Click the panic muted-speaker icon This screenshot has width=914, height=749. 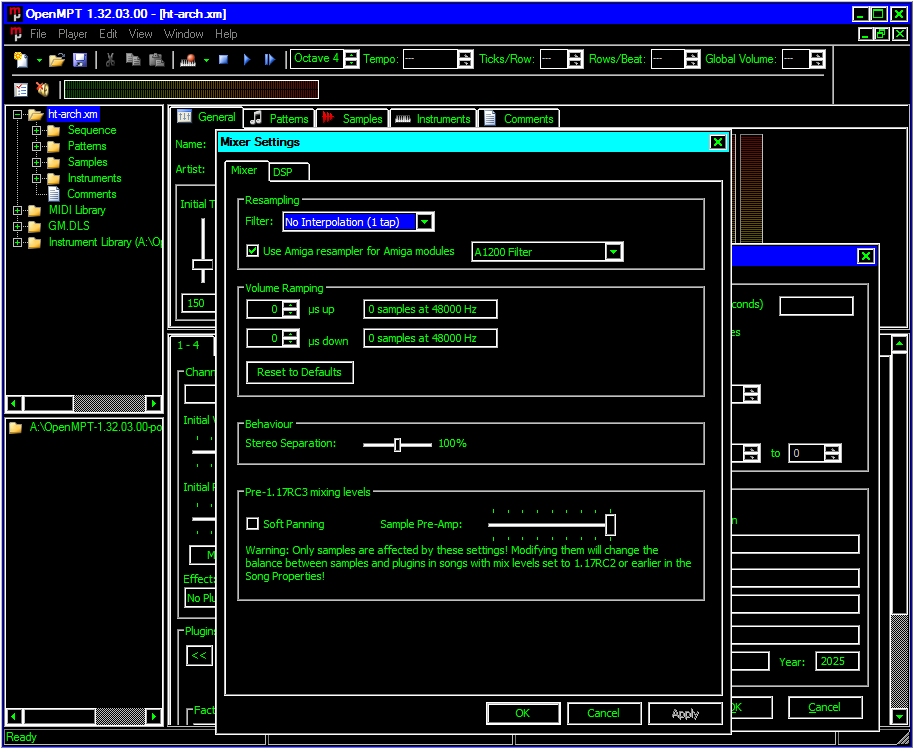tap(43, 89)
